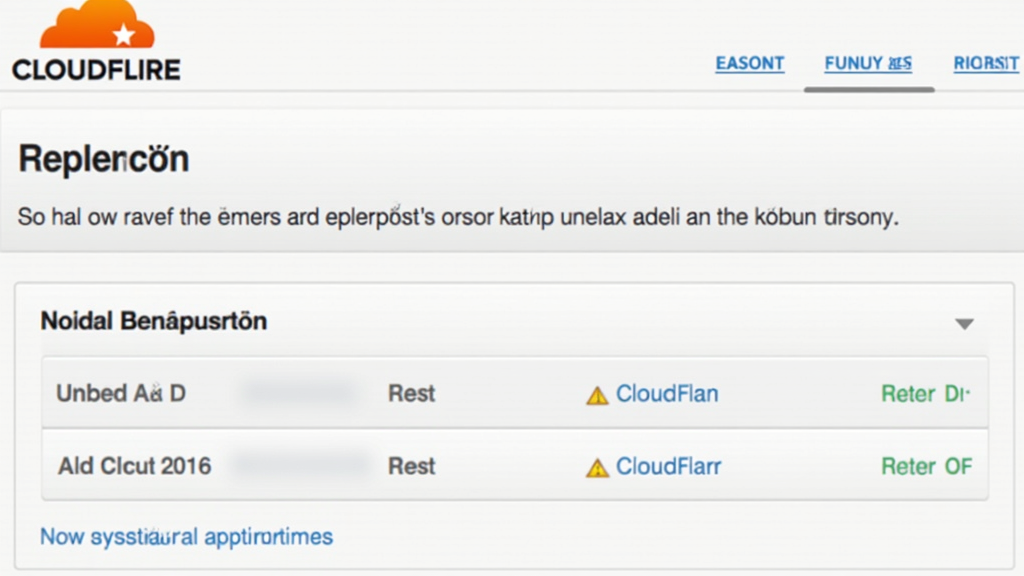Open the EASONT navigation tab
Image resolution: width=1024 pixels, height=576 pixels.
pyautogui.click(x=750, y=63)
